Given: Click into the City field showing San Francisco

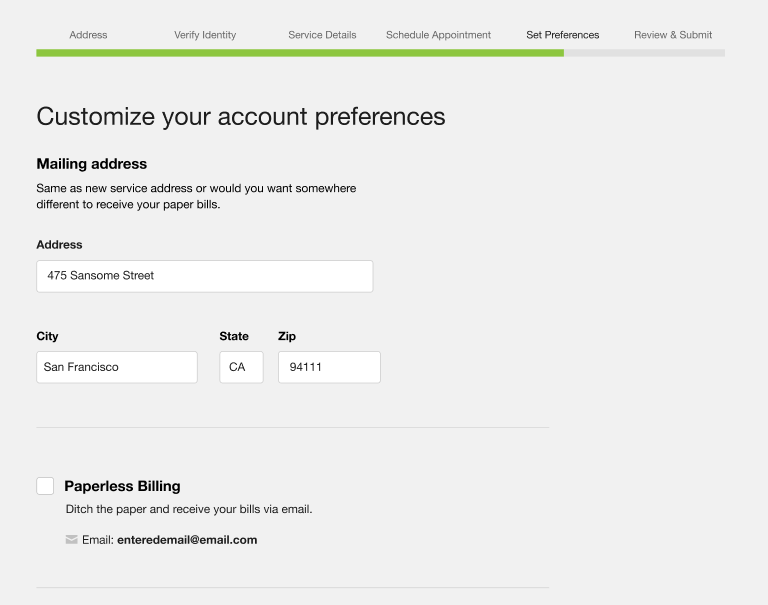Looking at the screenshot, I should [116, 367].
